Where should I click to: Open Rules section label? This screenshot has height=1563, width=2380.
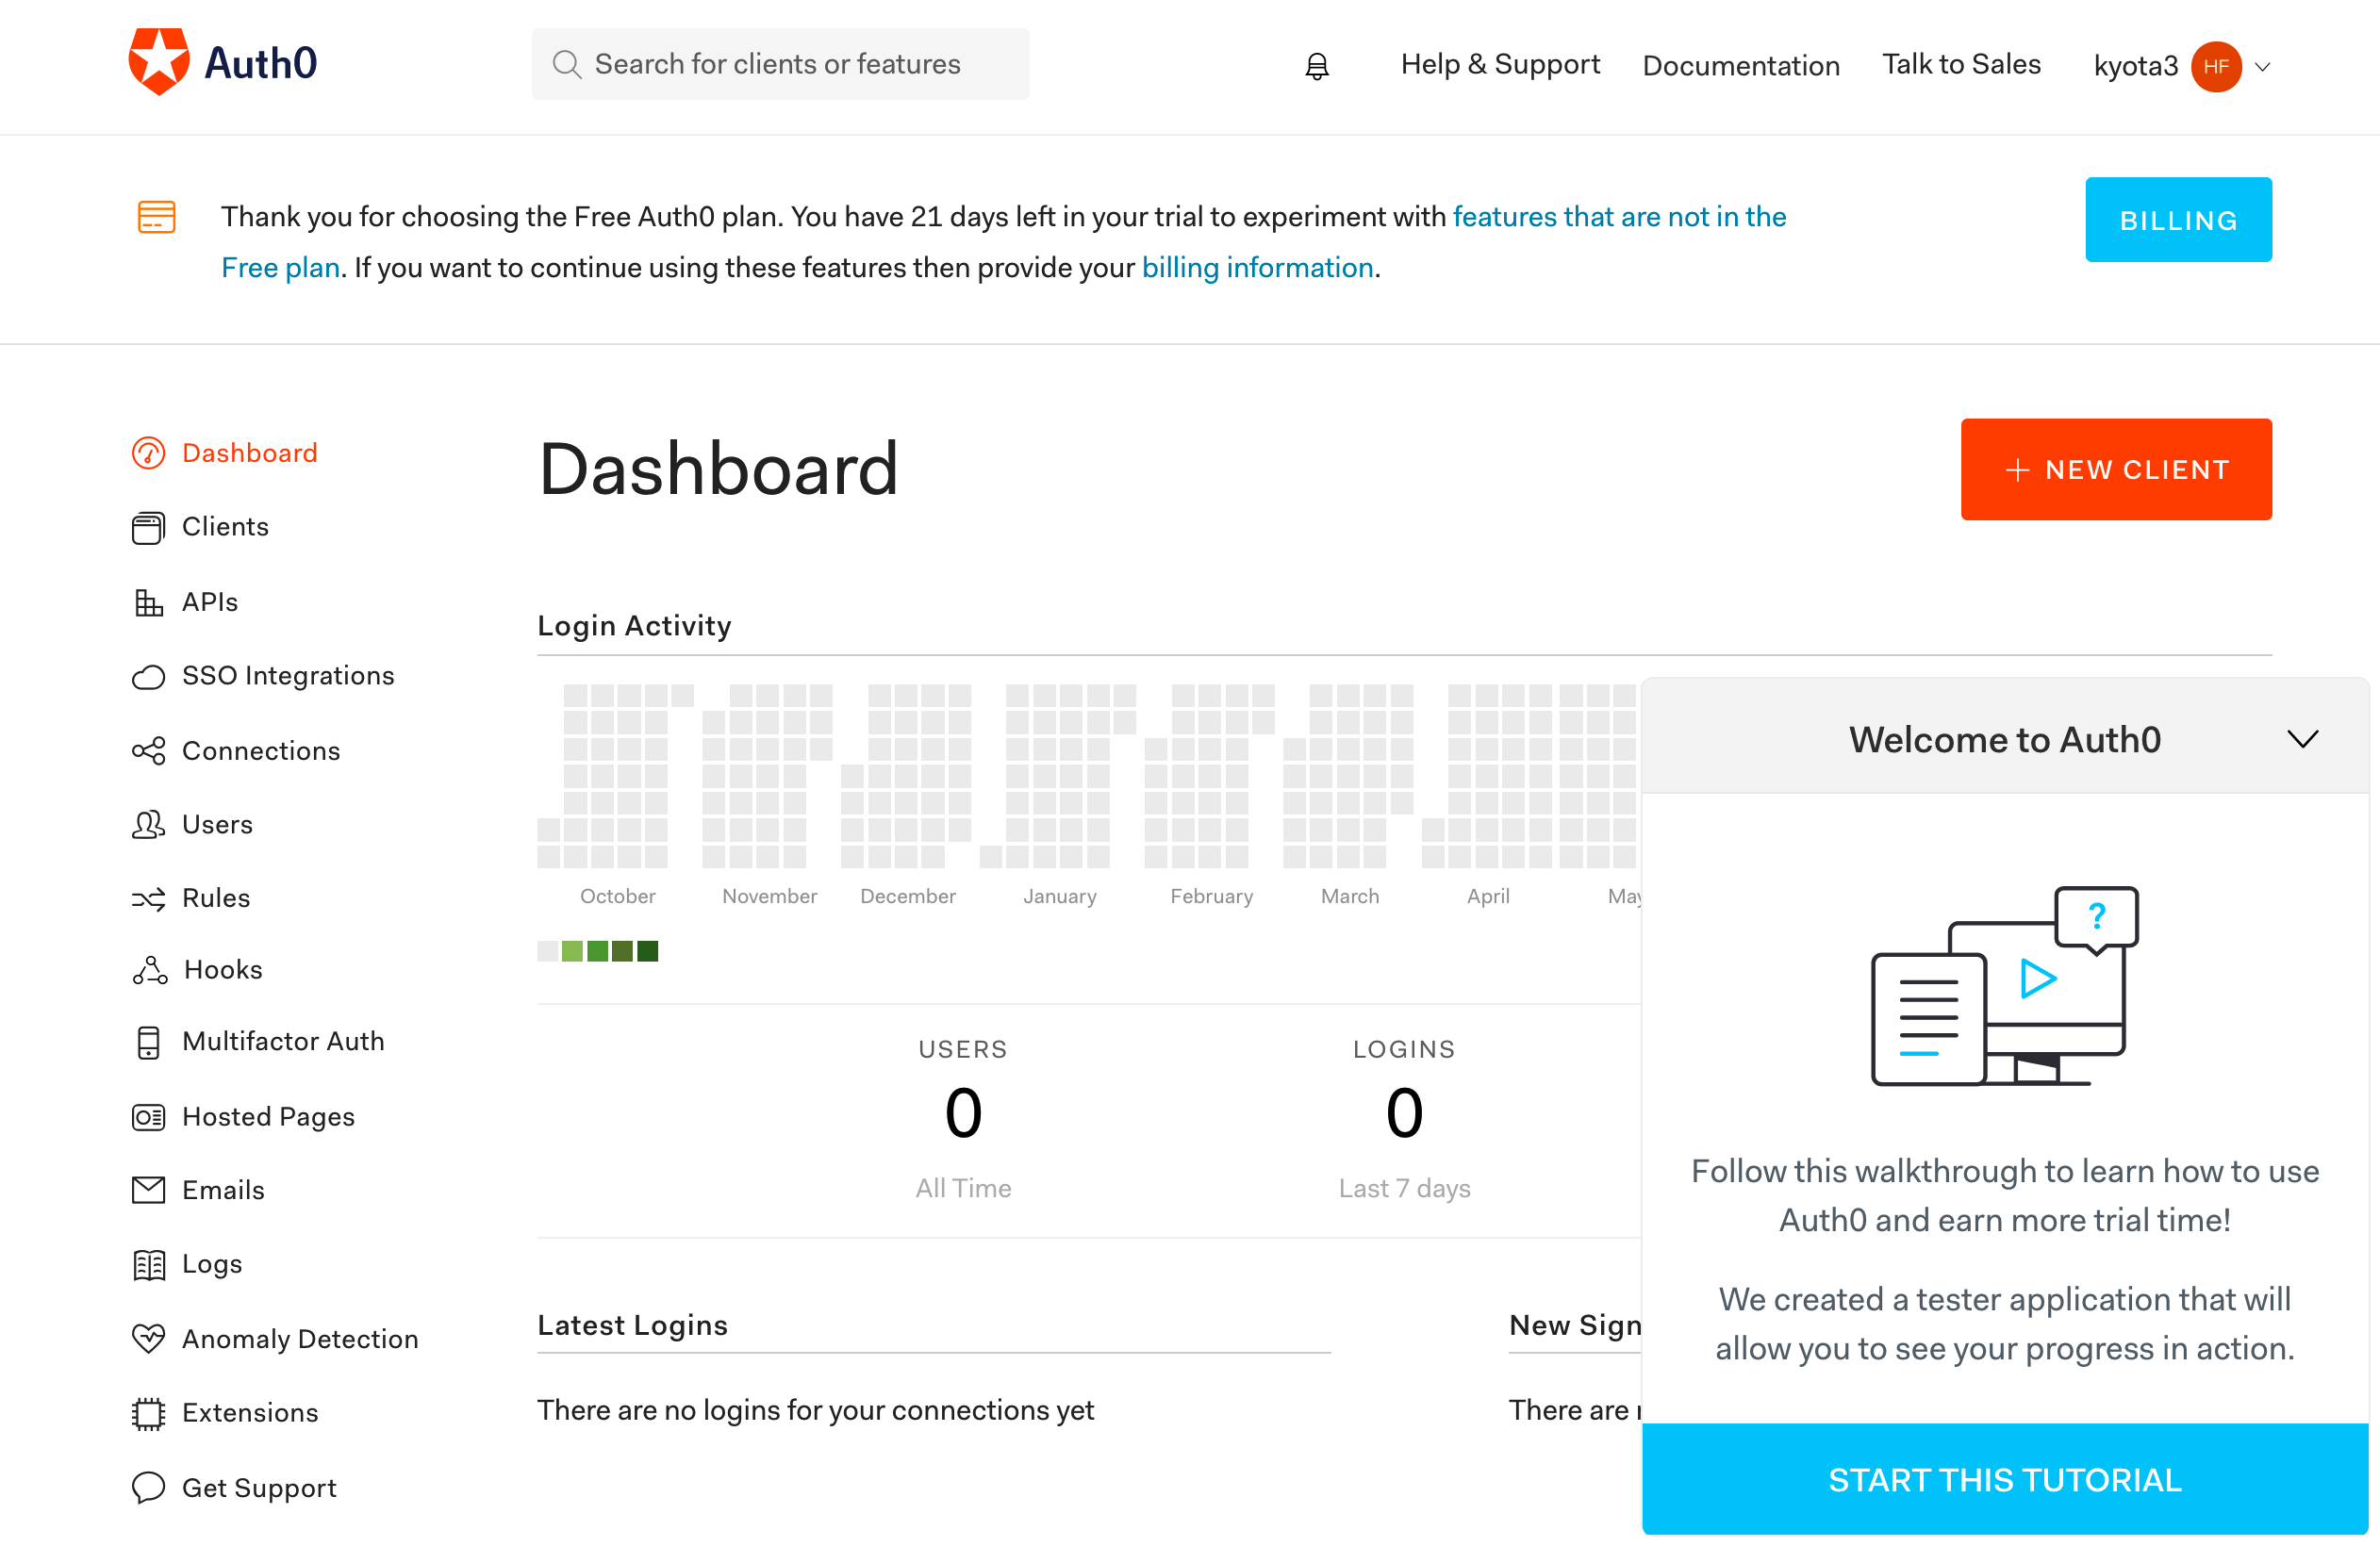216,898
